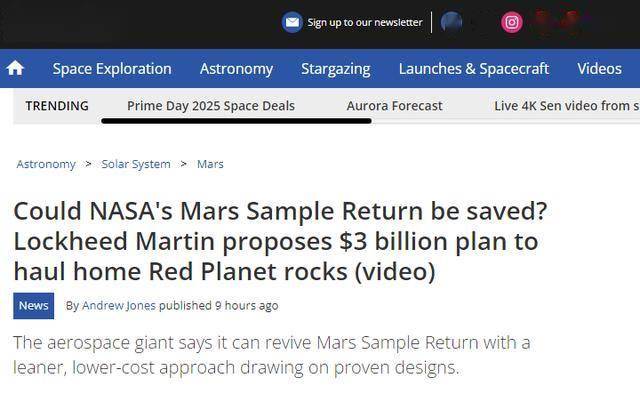640x394 pixels.
Task: Click the blue envelope newsletter icon
Action: point(292,22)
